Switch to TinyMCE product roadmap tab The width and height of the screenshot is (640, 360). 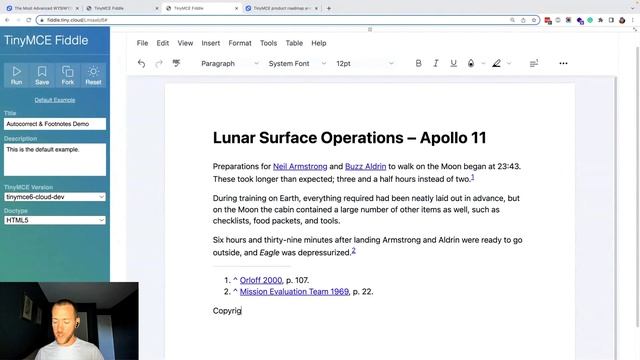tap(282, 8)
